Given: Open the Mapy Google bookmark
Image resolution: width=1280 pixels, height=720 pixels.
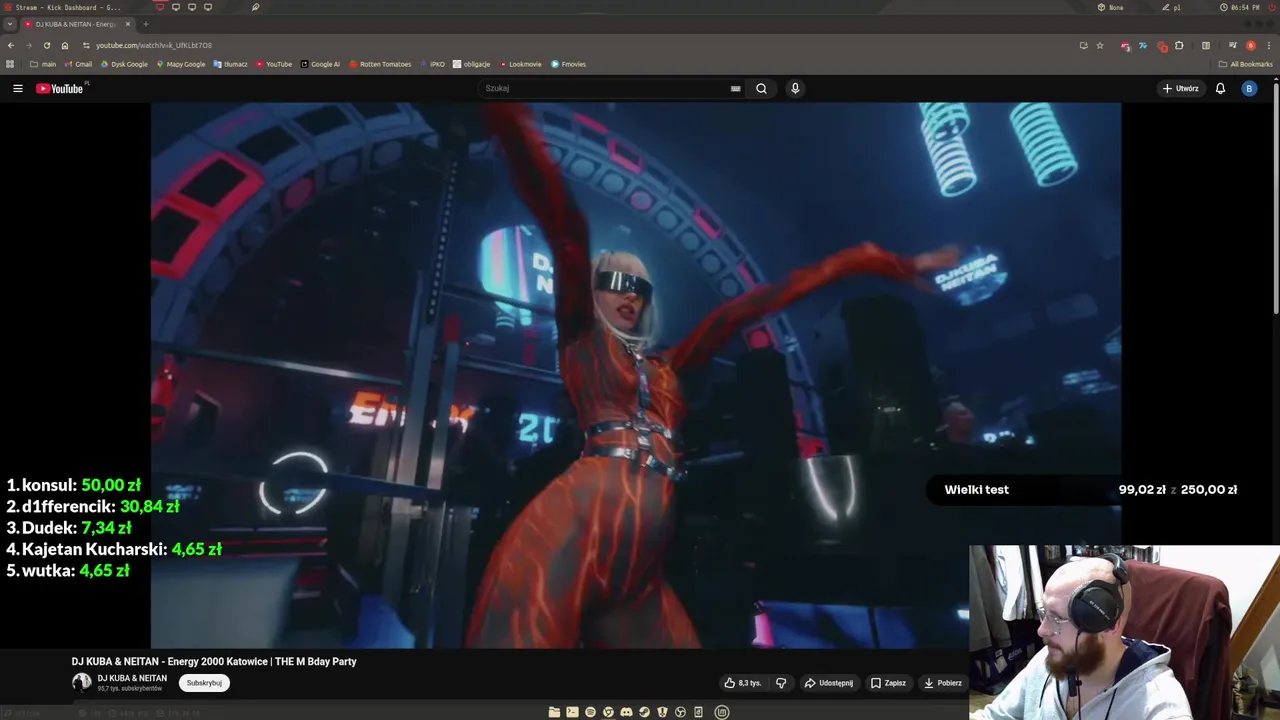Looking at the screenshot, I should [x=180, y=64].
